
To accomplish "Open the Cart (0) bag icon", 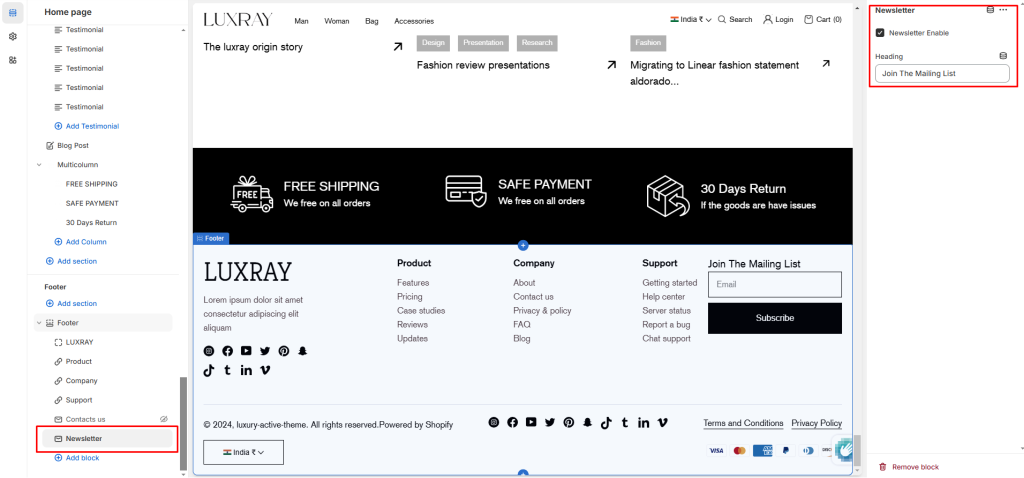I will point(808,20).
